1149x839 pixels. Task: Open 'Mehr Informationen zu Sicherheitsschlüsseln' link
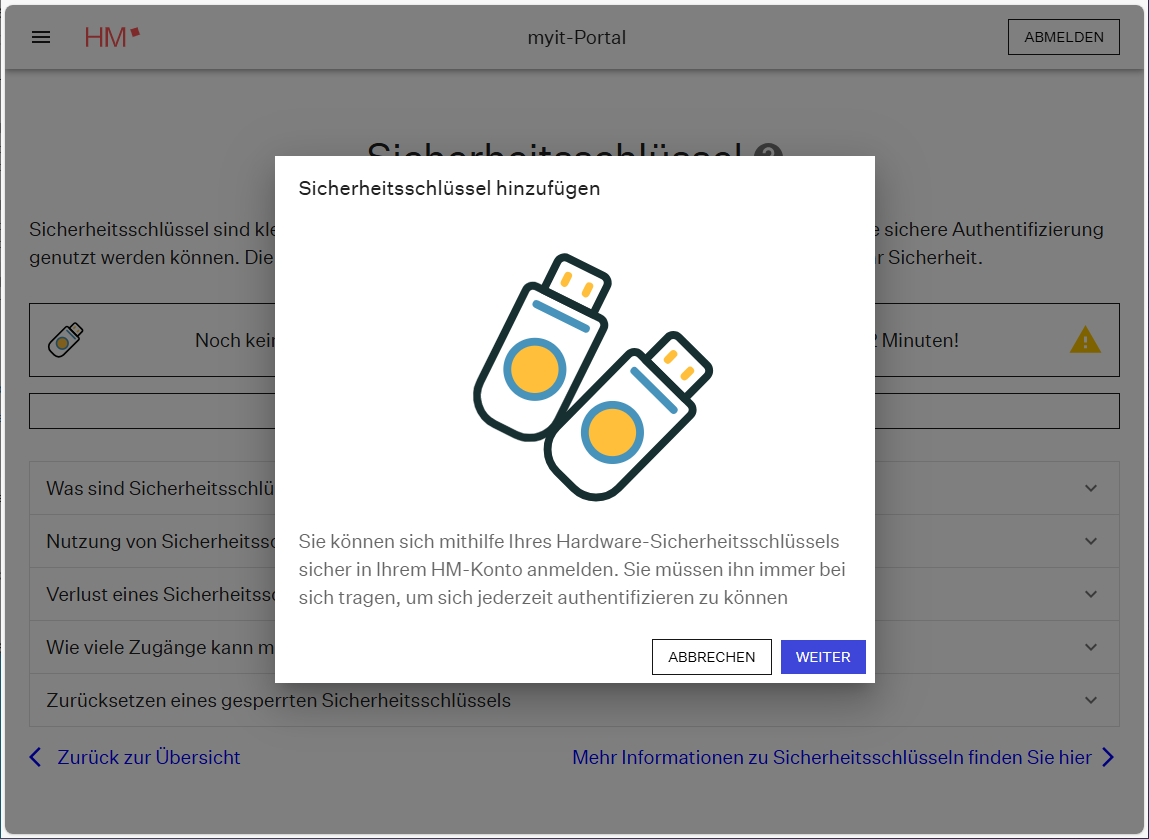pos(831,757)
